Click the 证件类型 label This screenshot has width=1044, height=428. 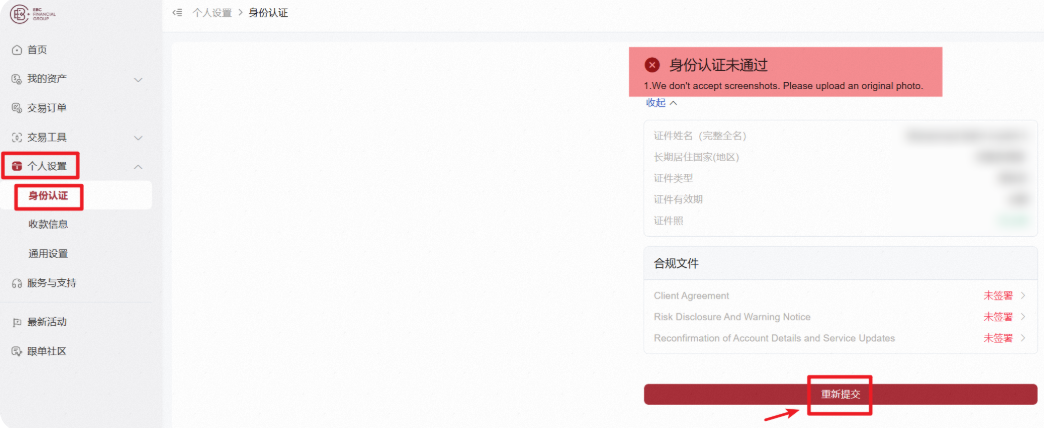(x=674, y=178)
